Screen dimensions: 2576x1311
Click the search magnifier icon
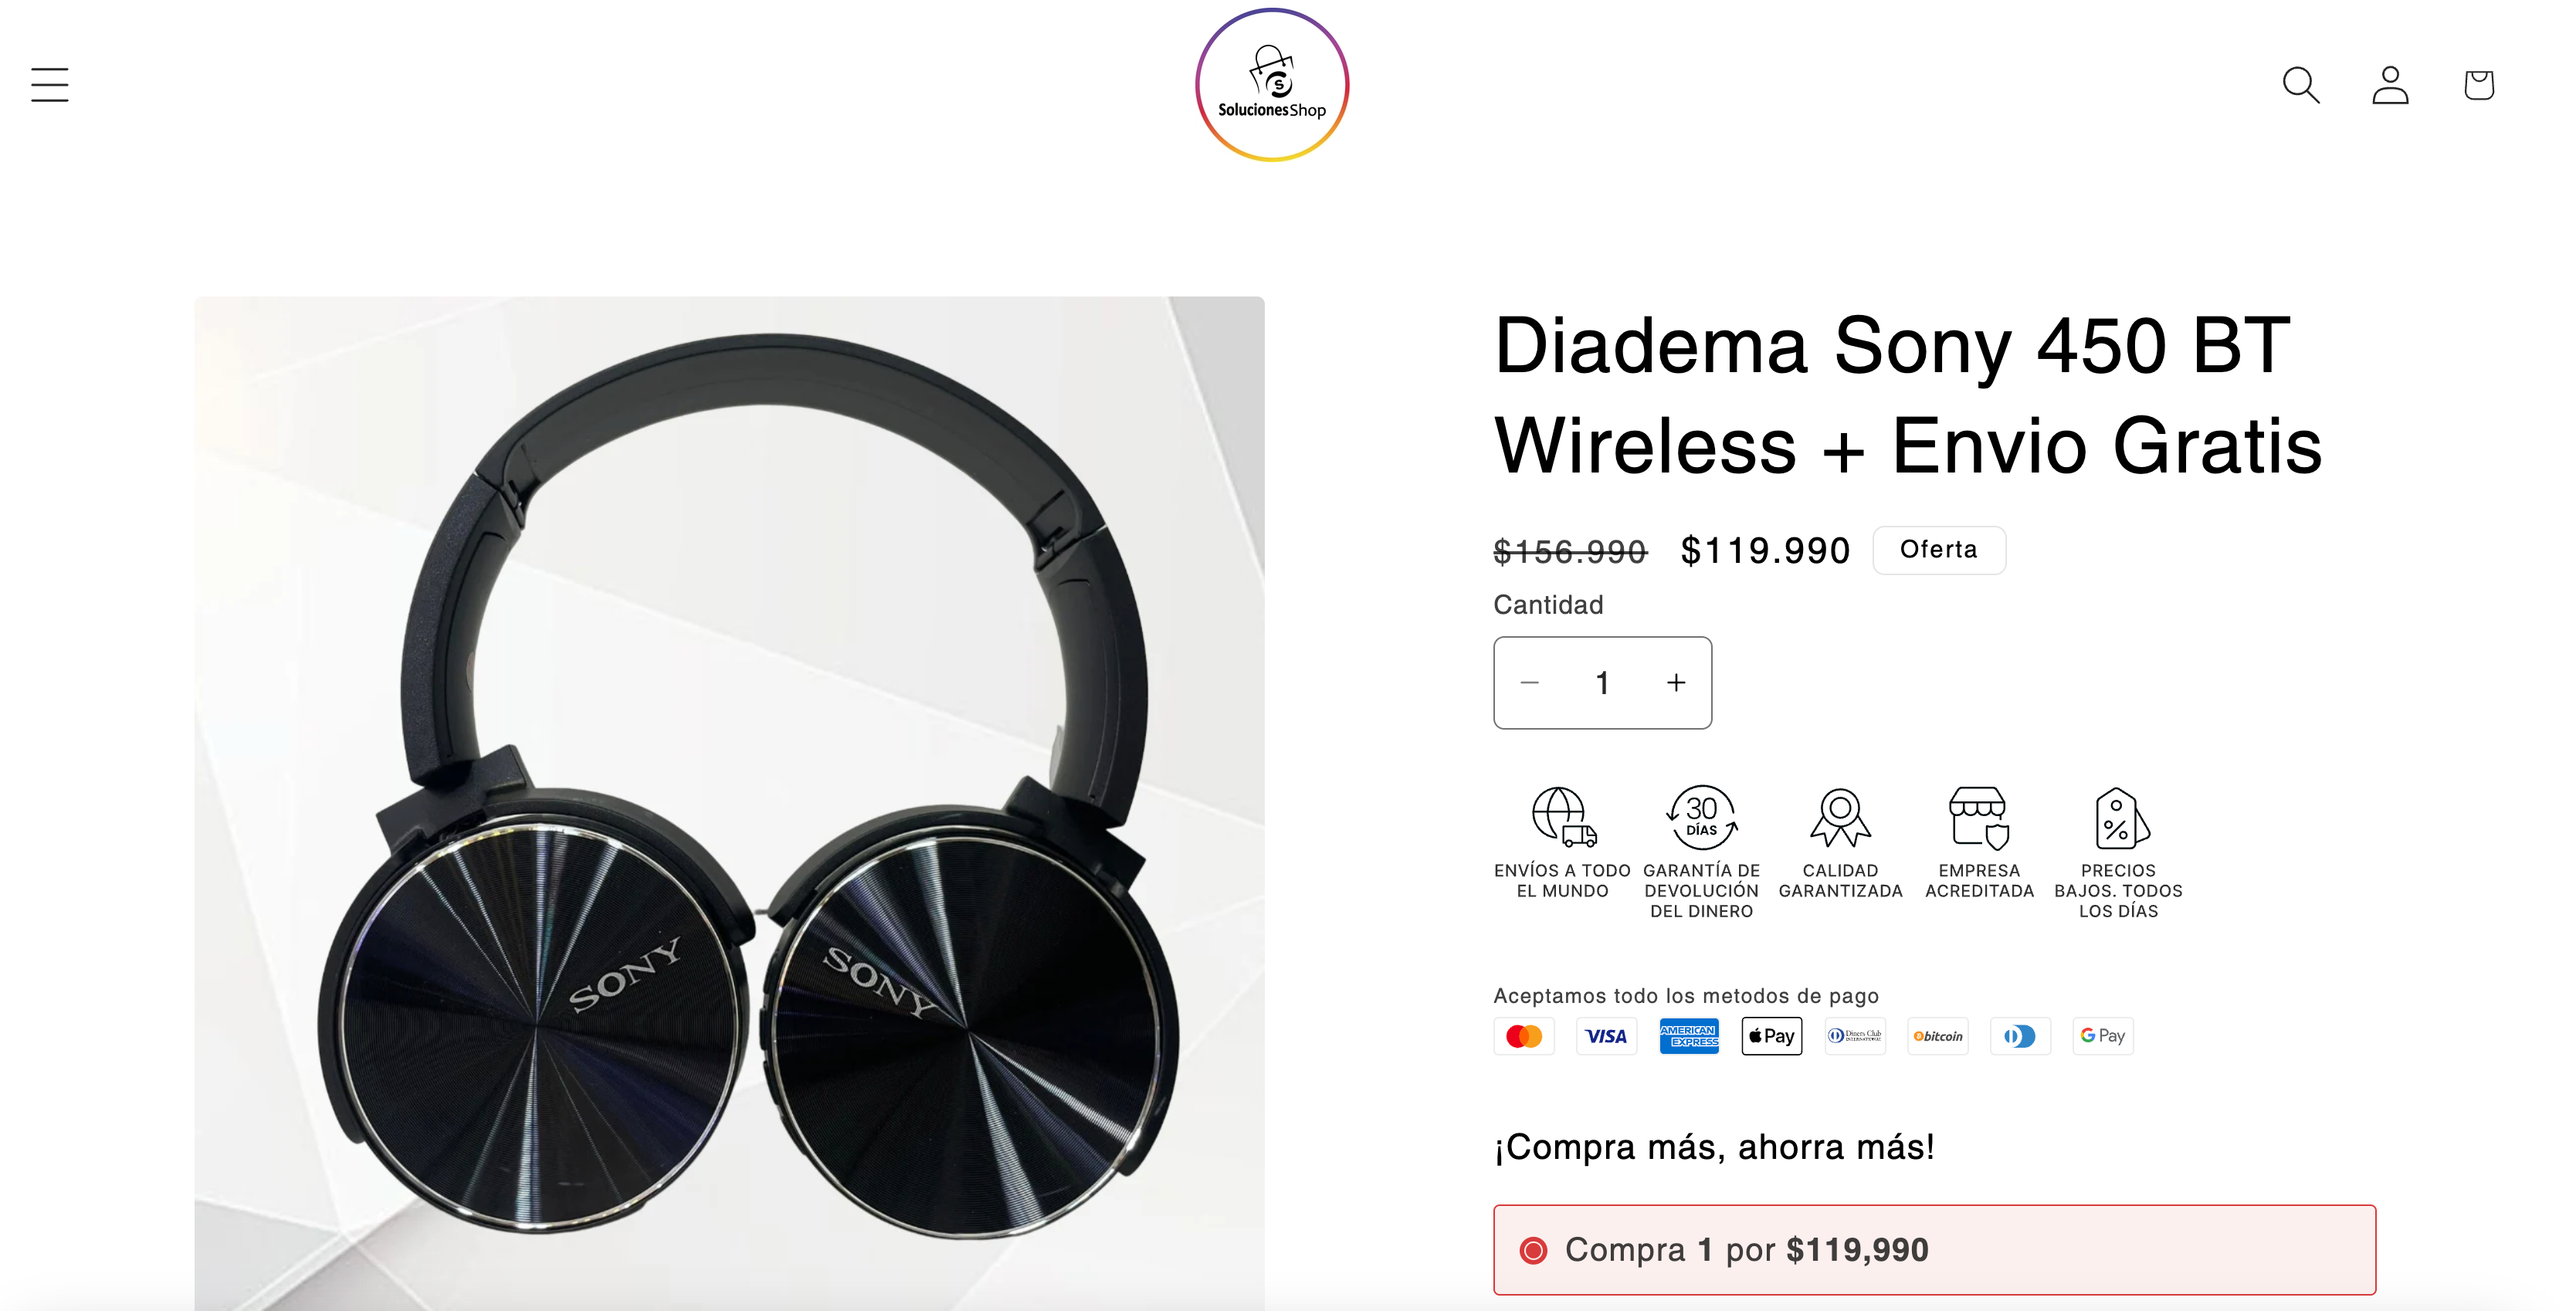point(2301,85)
